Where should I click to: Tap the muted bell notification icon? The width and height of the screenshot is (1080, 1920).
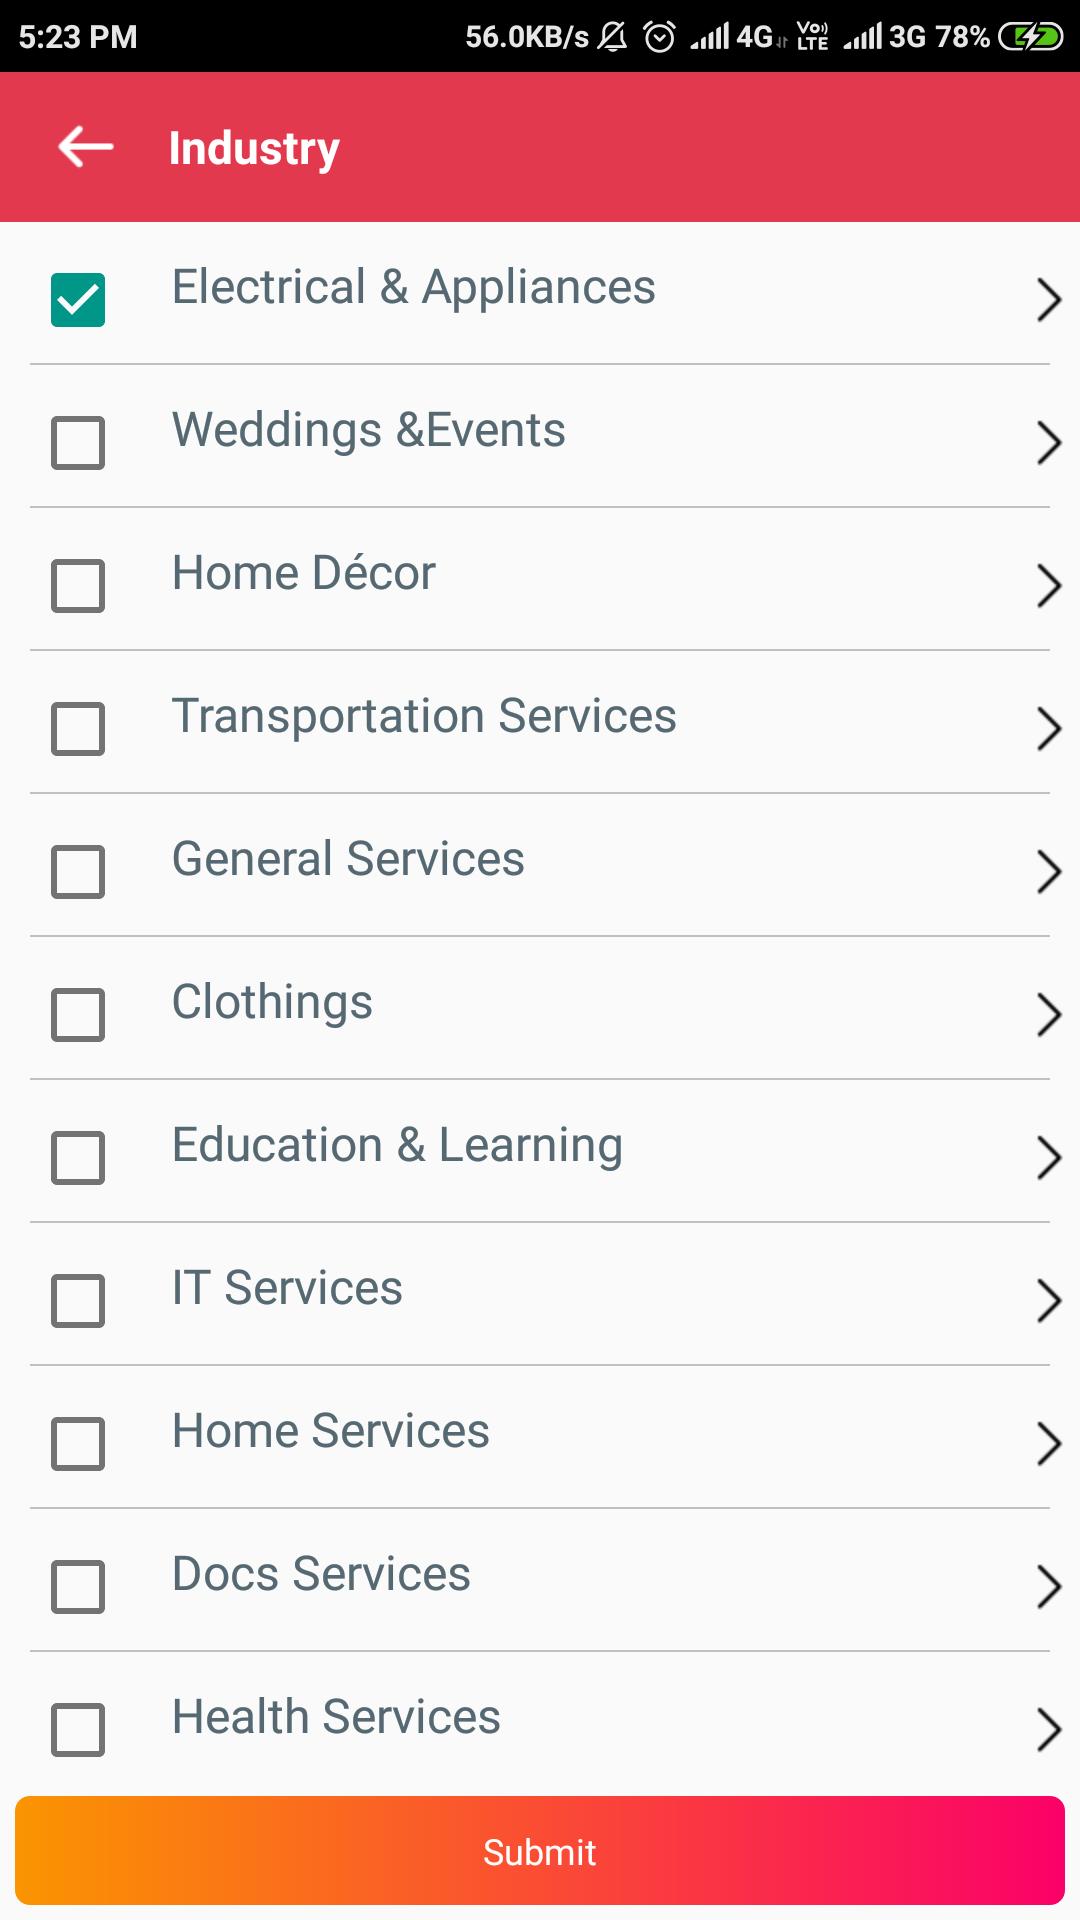click(612, 37)
